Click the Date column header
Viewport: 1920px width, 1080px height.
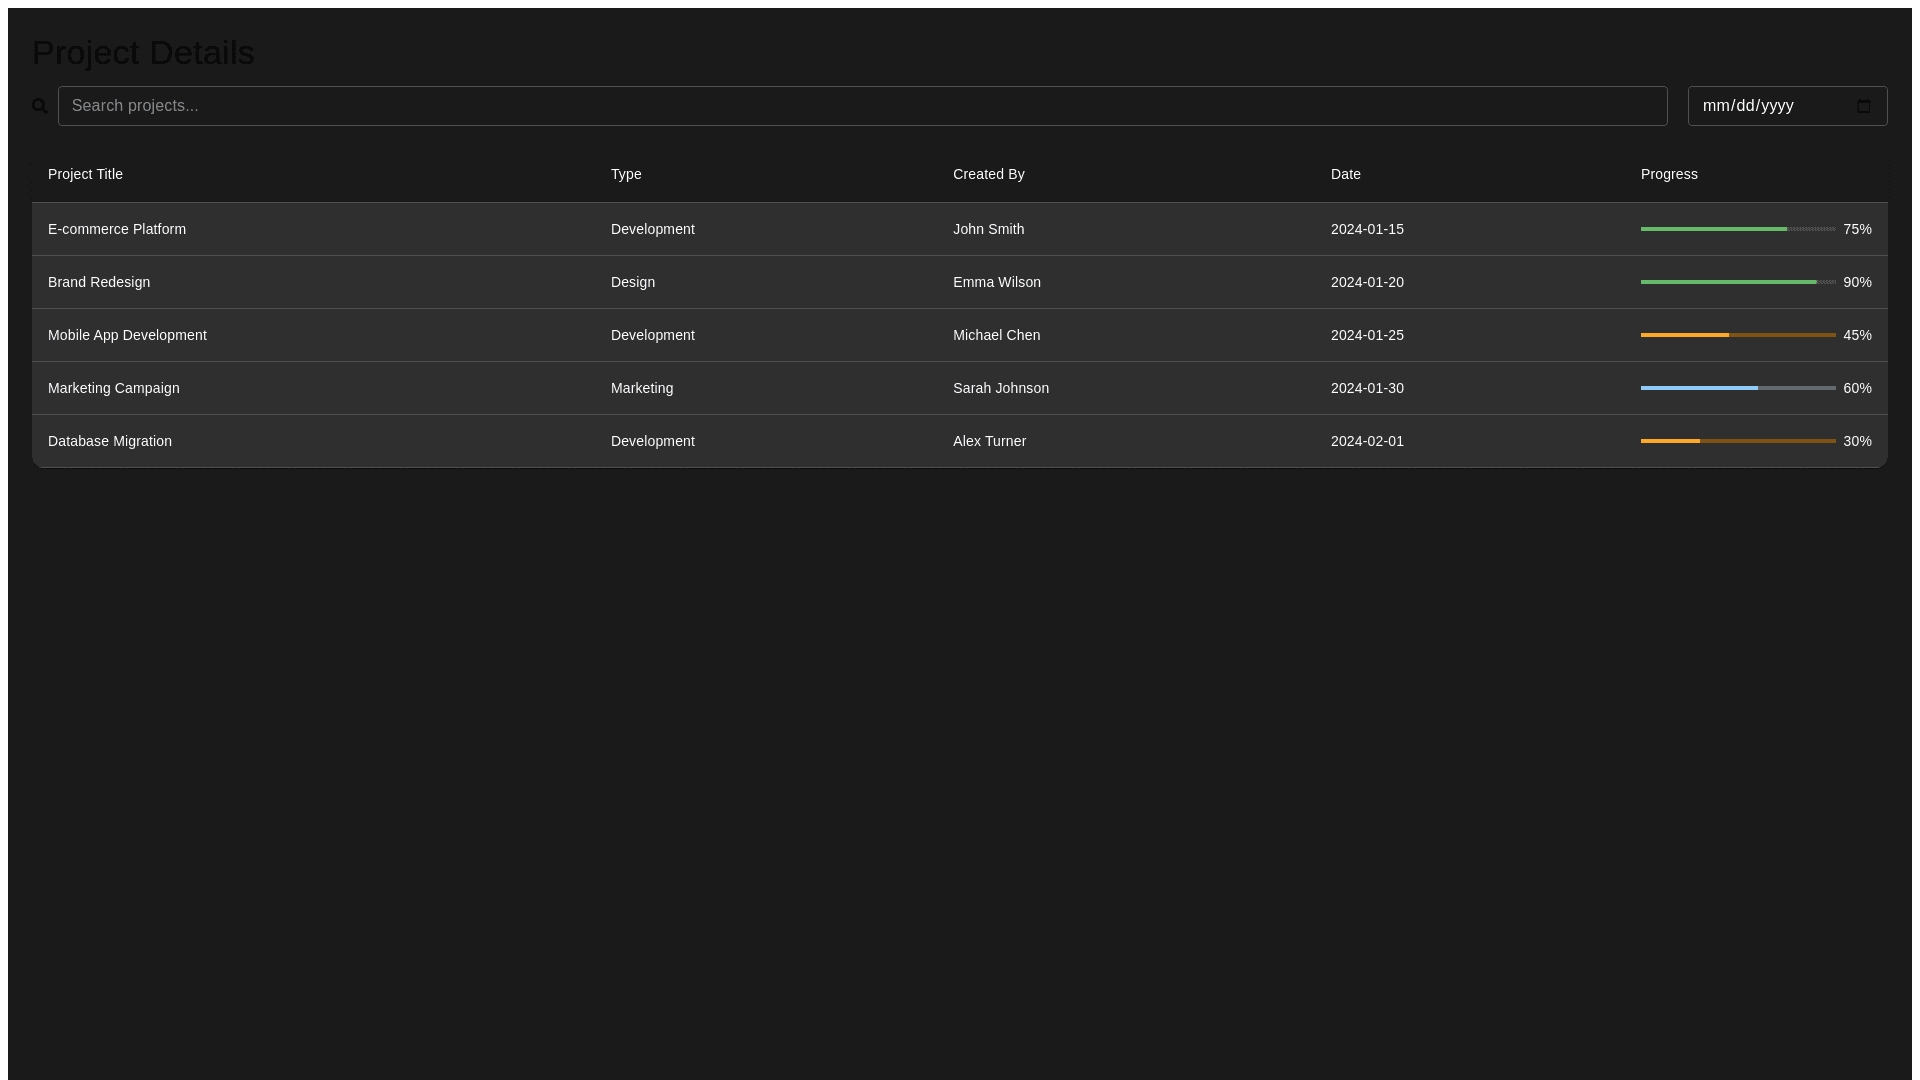1345,174
